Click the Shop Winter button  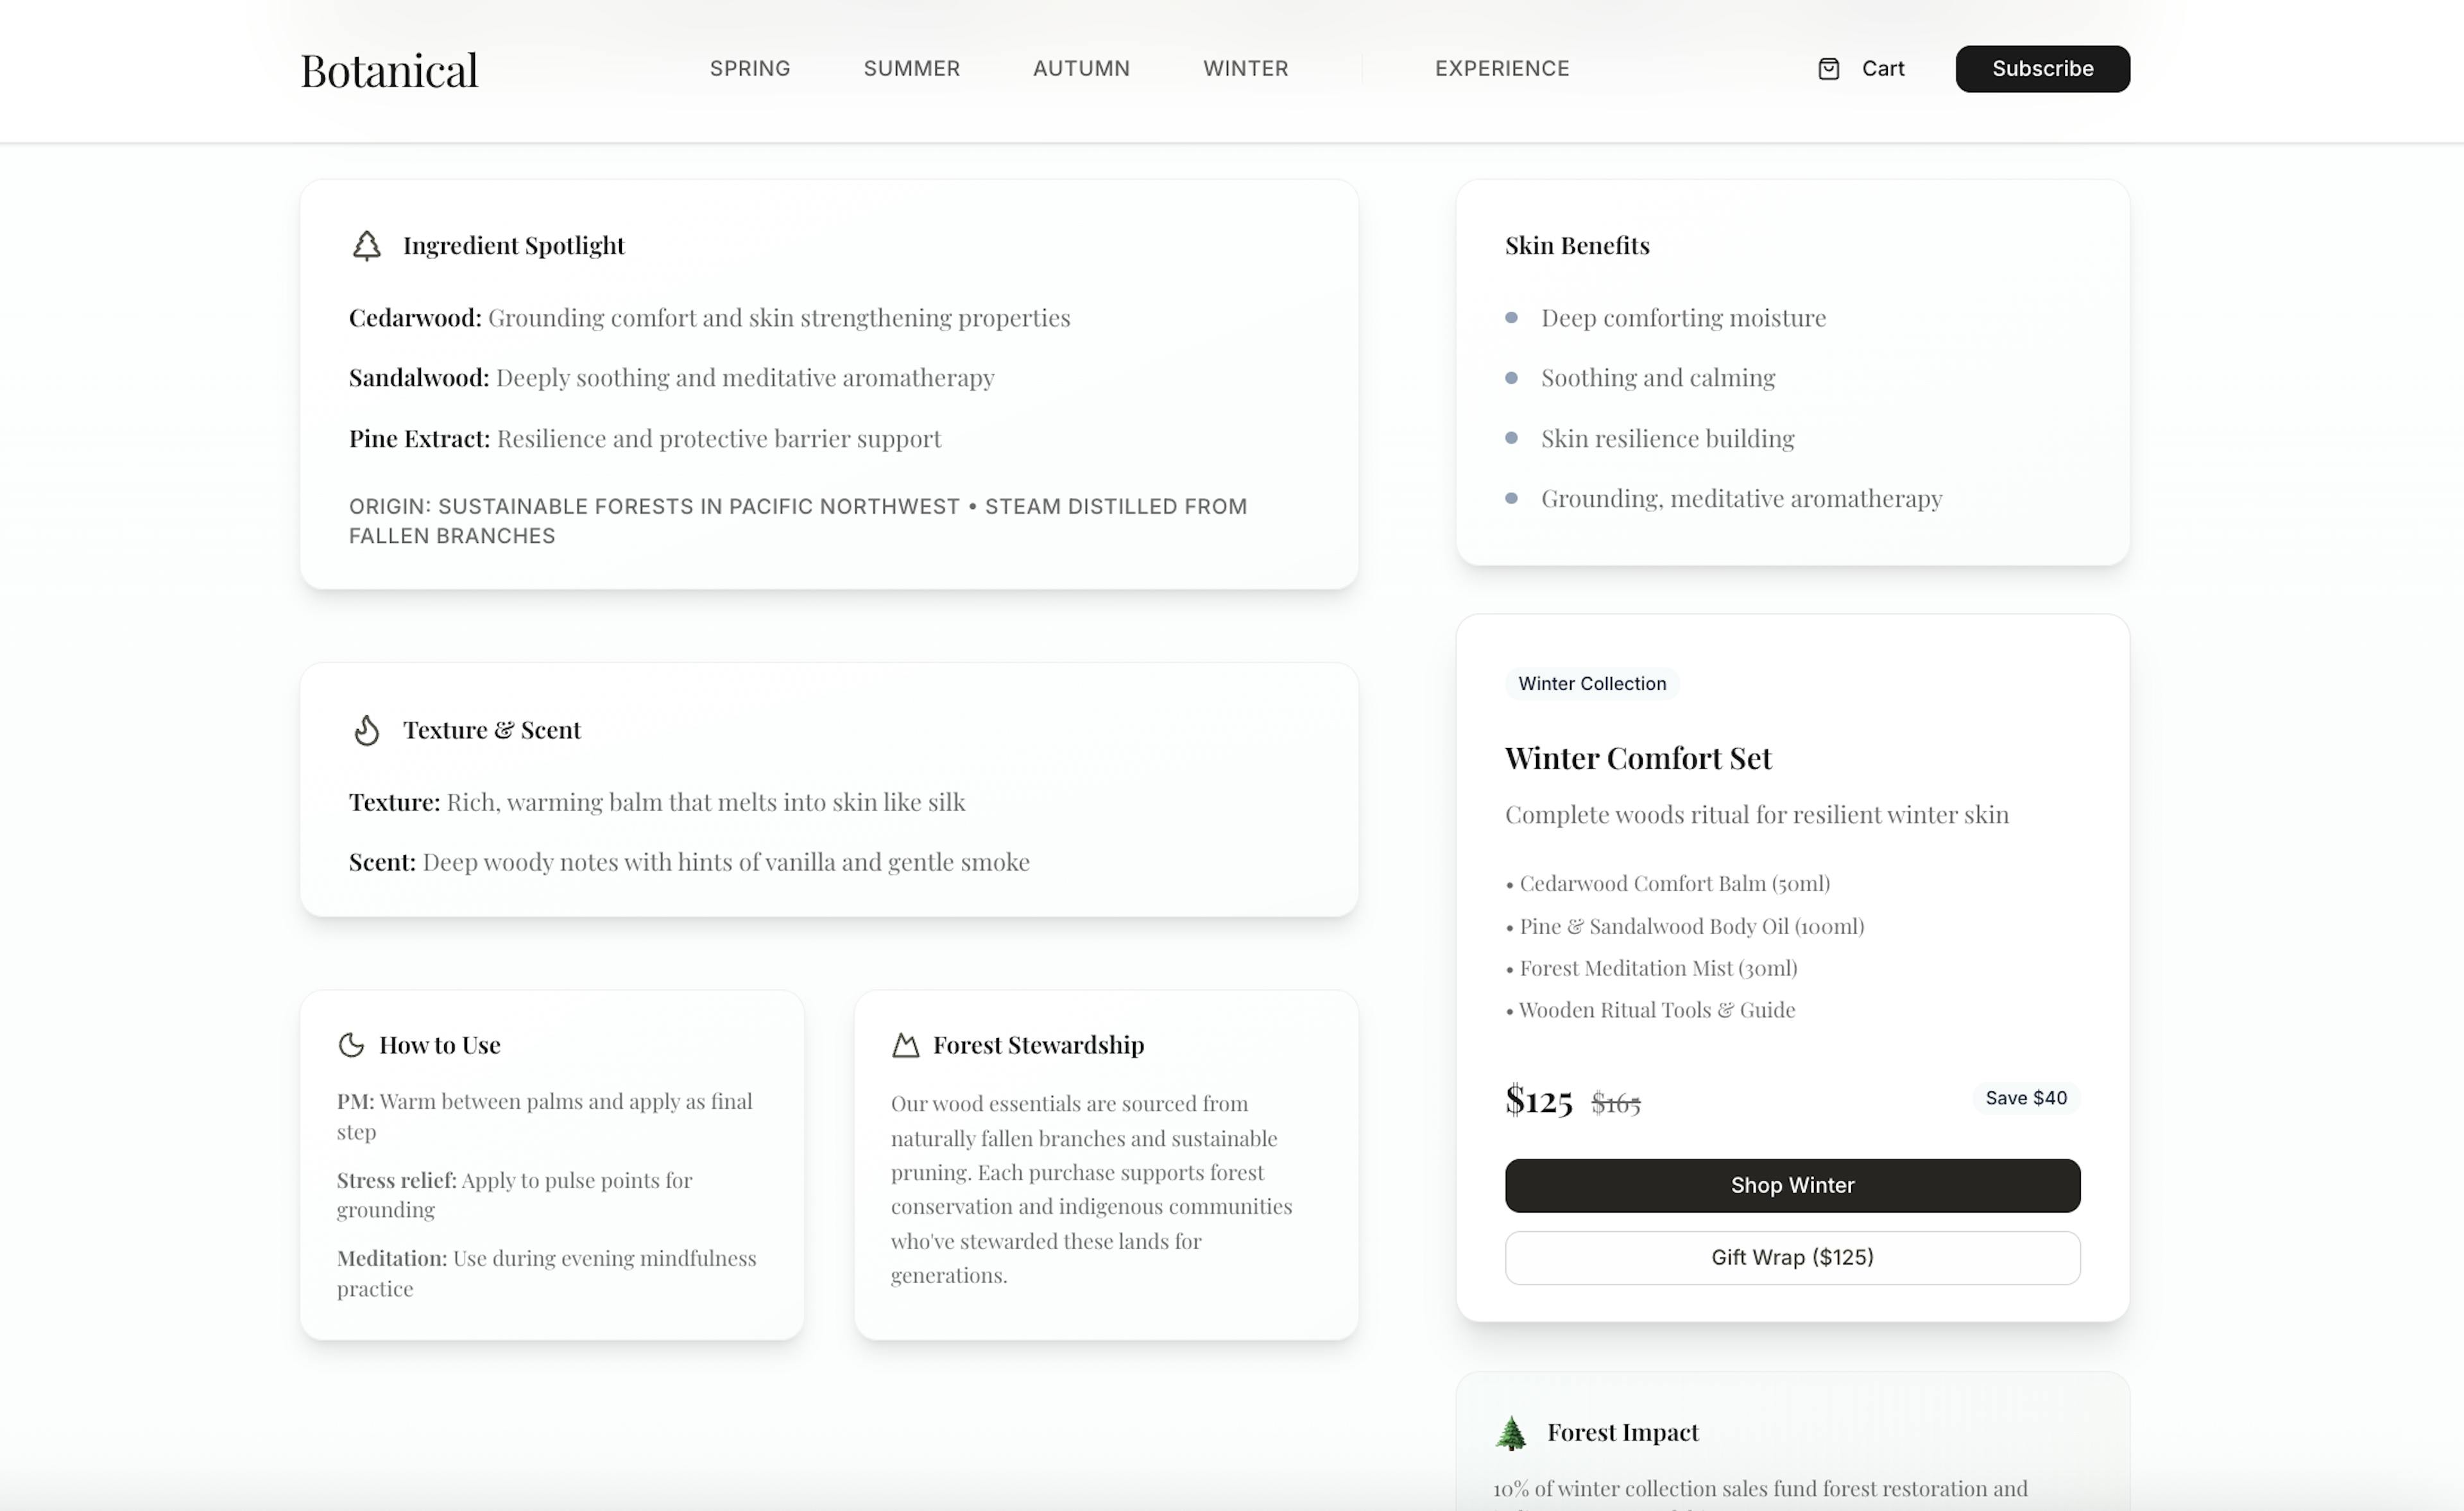(x=1792, y=1185)
